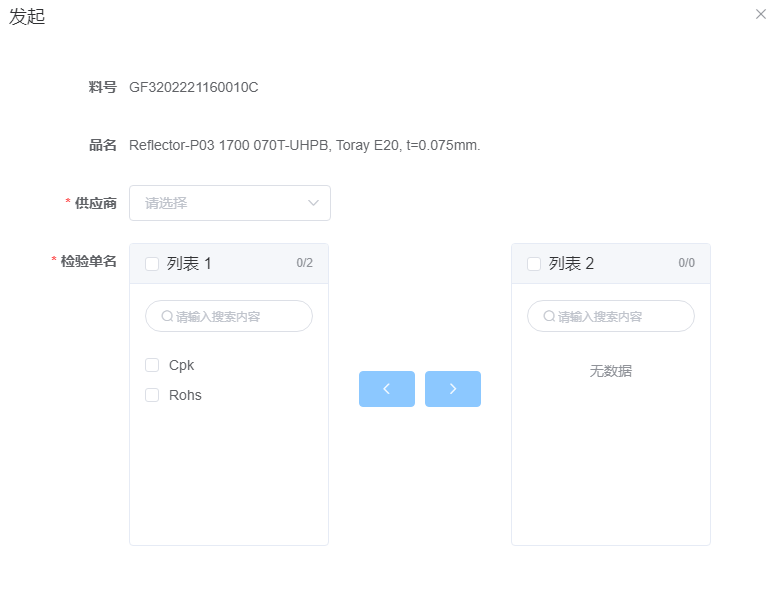Toggle select-all checkbox for 列表 2

point(534,264)
